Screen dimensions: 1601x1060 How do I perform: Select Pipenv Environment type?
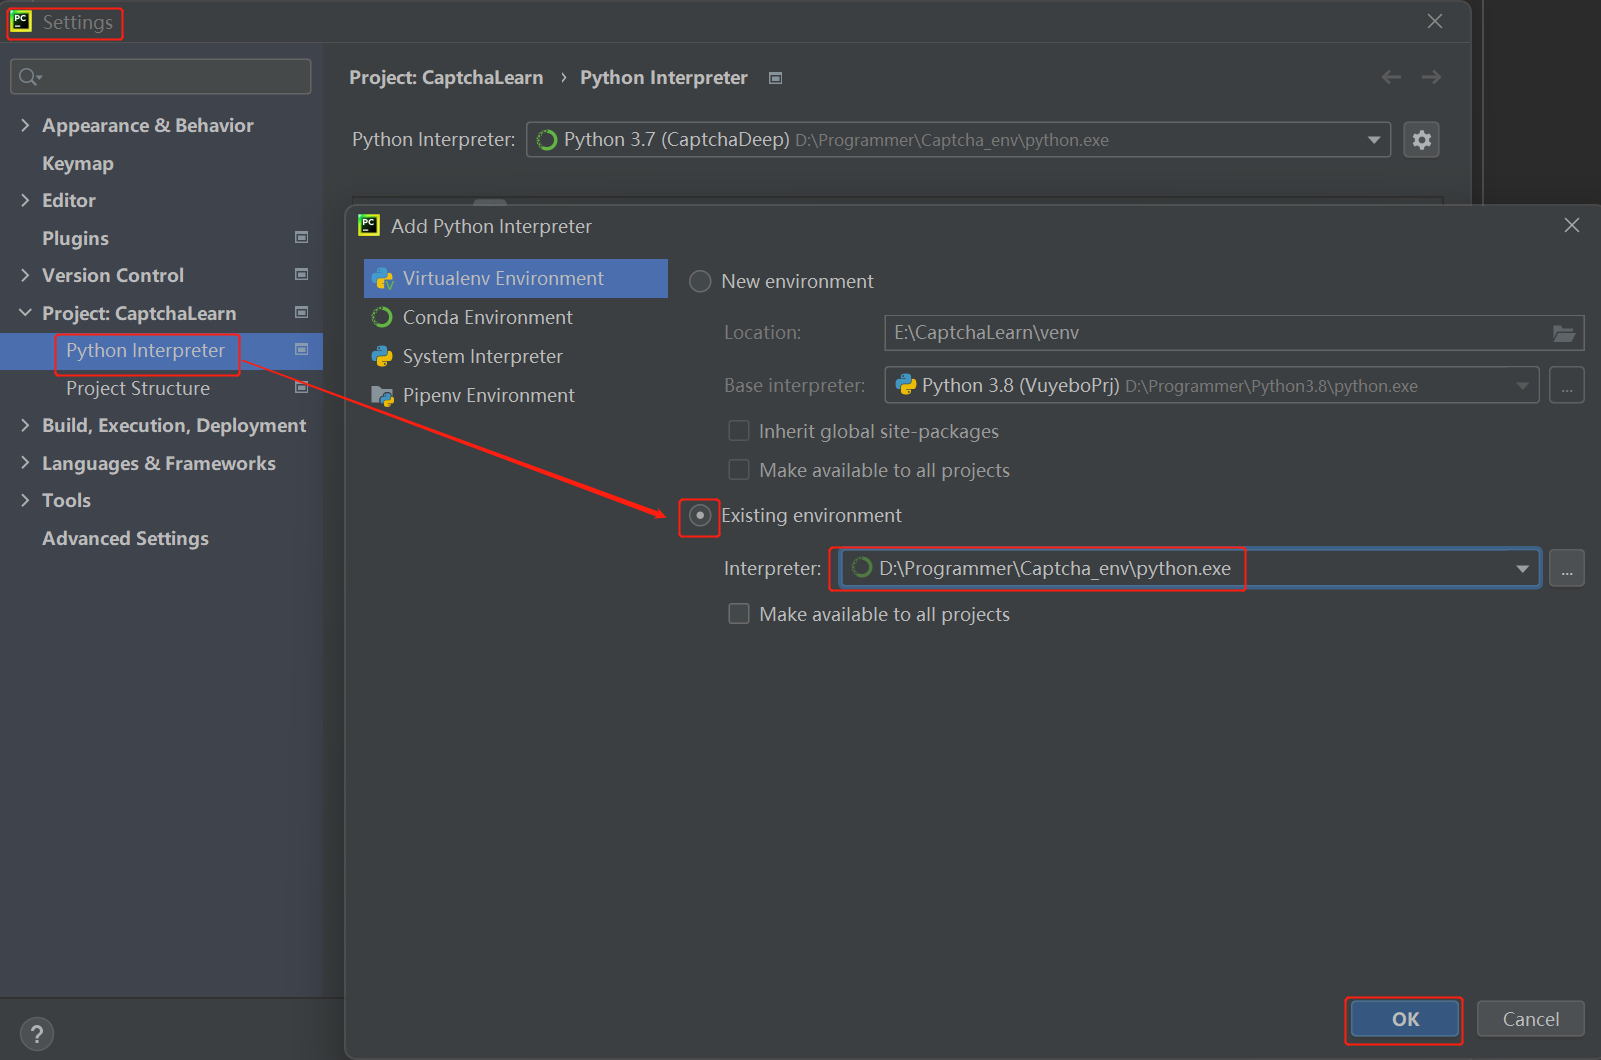pos(516,395)
